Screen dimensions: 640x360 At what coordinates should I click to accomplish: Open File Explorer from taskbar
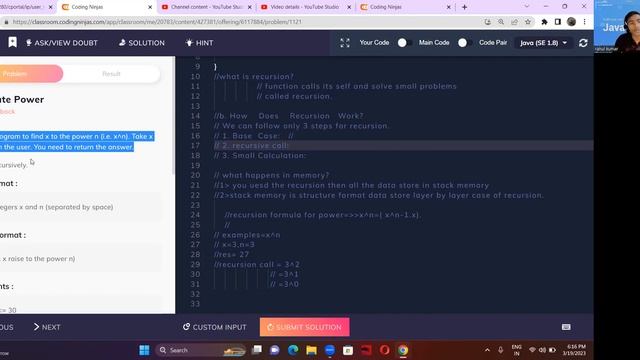311,350
